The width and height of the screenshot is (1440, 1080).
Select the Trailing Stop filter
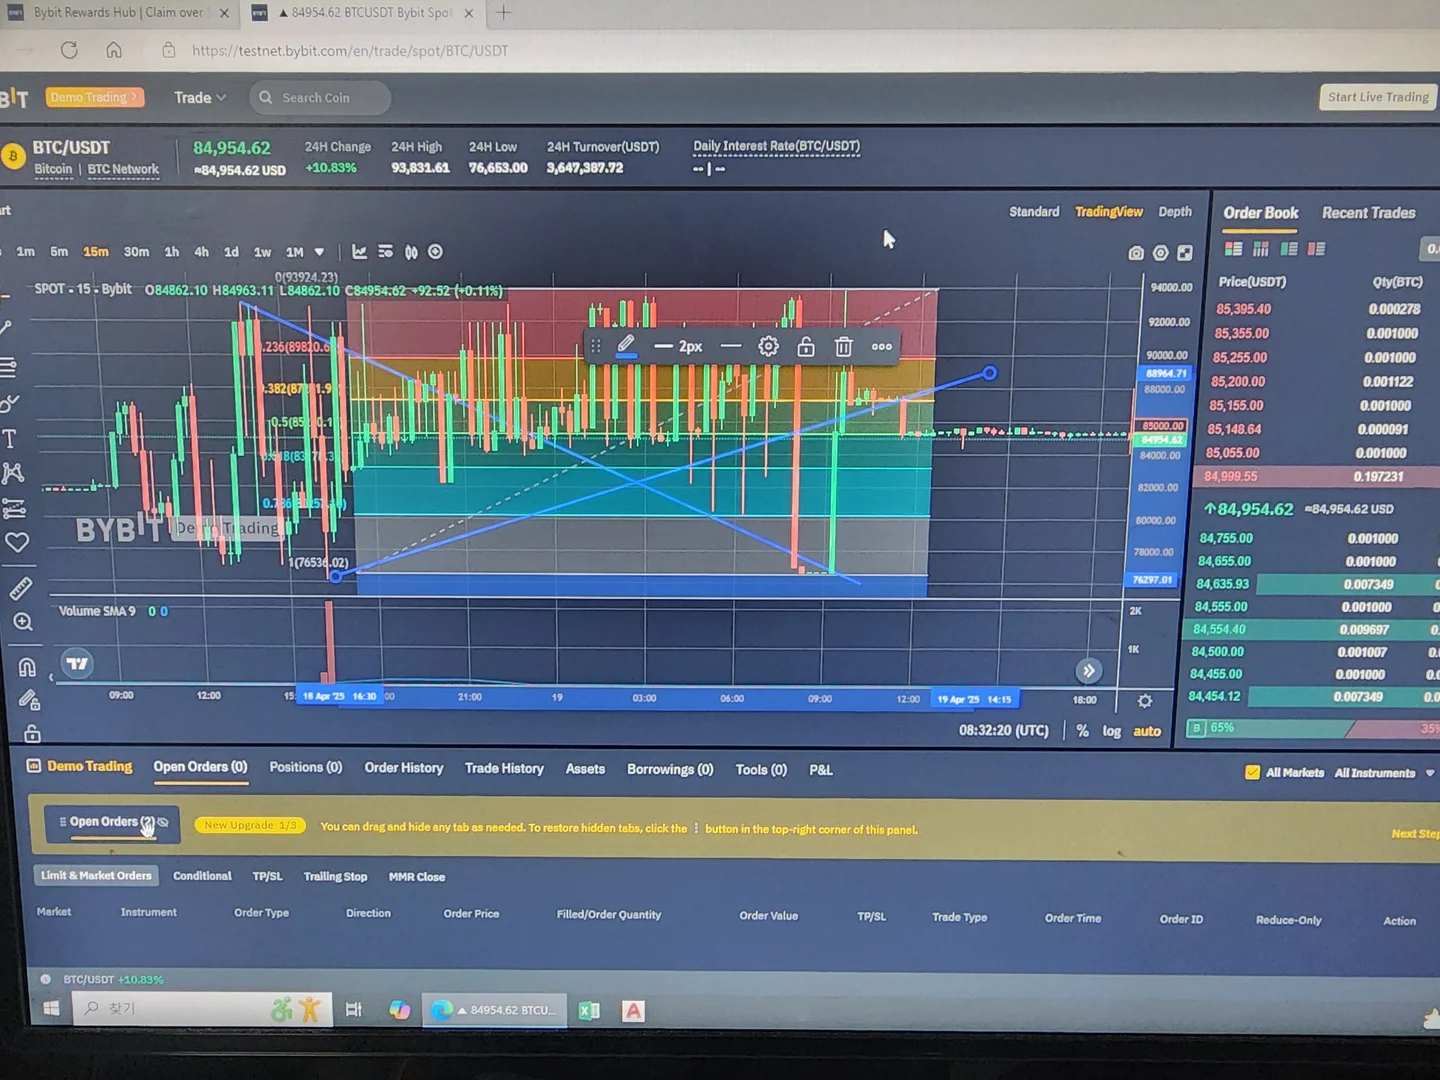(335, 877)
